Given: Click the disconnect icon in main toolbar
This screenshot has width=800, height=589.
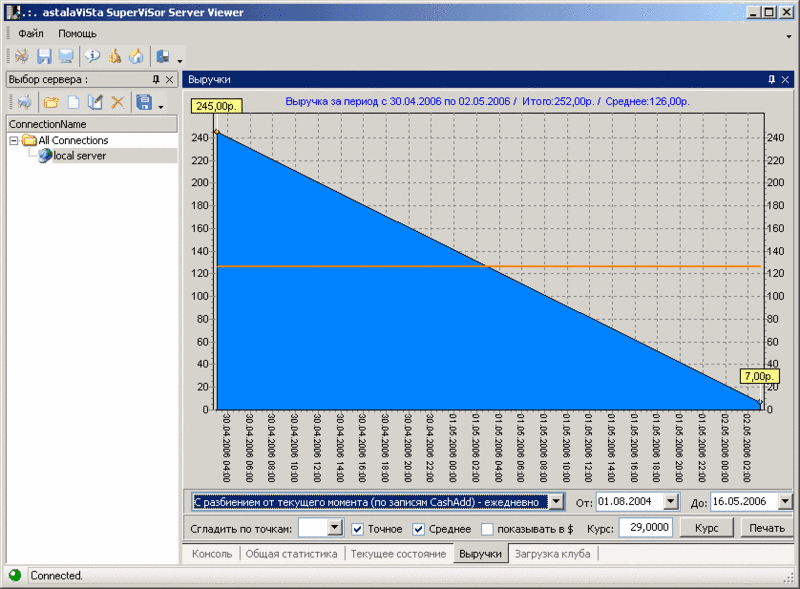Looking at the screenshot, I should point(21,56).
